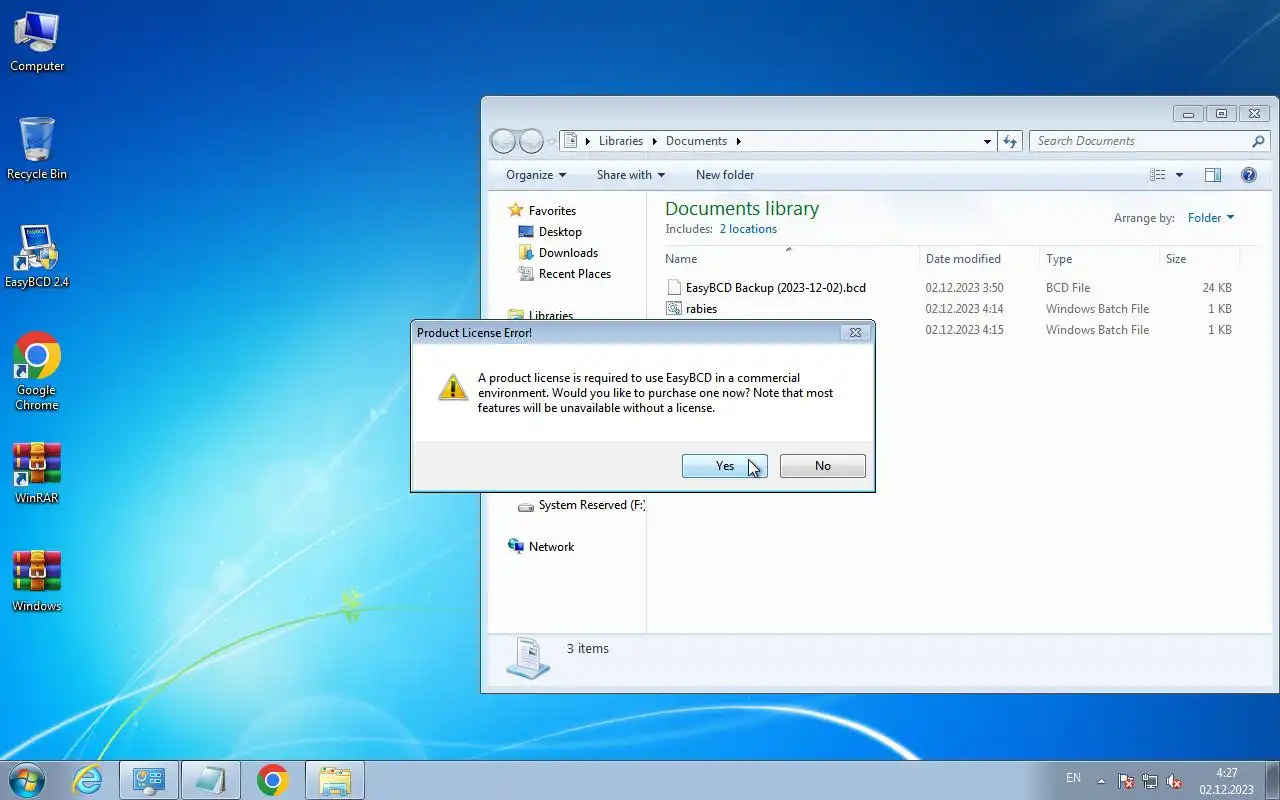Click the address bar folder icon
The height and width of the screenshot is (800, 1280).
tap(571, 141)
